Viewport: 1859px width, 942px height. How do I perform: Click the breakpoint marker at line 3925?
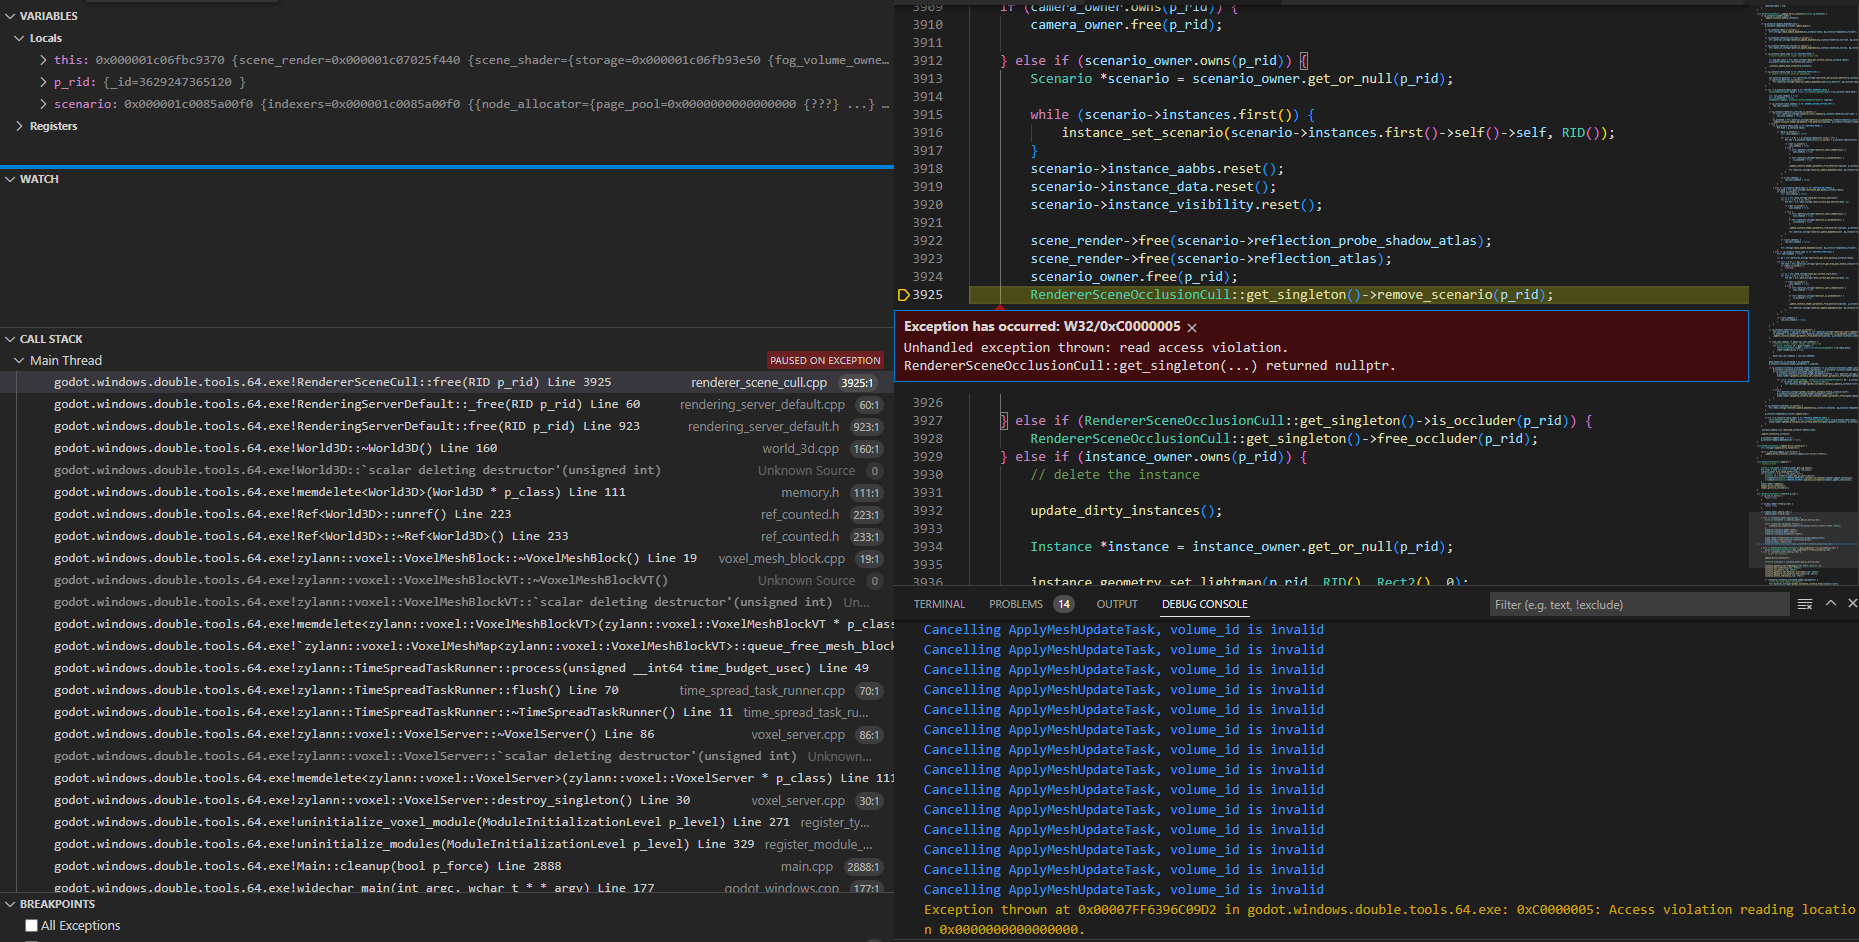[x=906, y=295]
